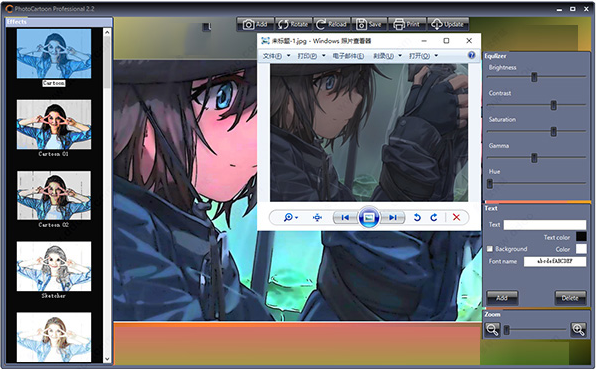Open the 打印(P) menu in Photo Viewer
The width and height of the screenshot is (596, 369).
[x=307, y=56]
